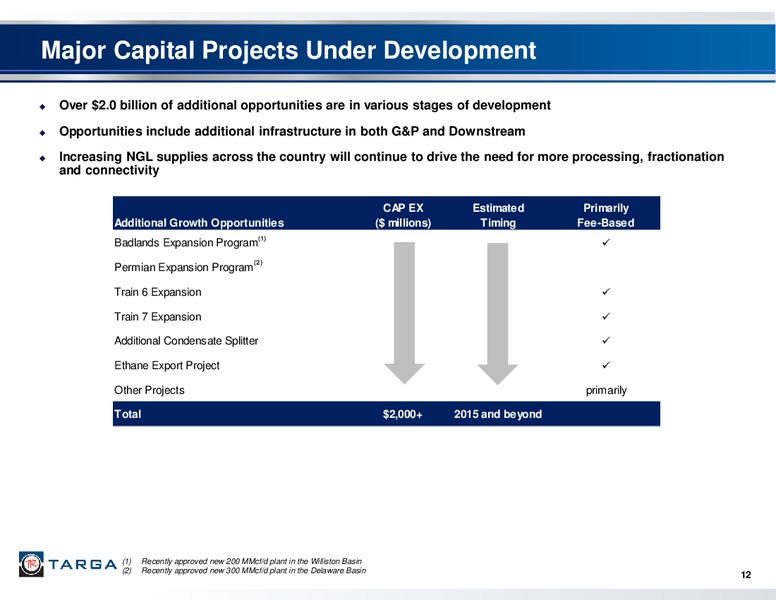Select the 'Over $2.0 billion of additional opportunities' bullet
This screenshot has width=776, height=600.
pyautogui.click(x=305, y=105)
